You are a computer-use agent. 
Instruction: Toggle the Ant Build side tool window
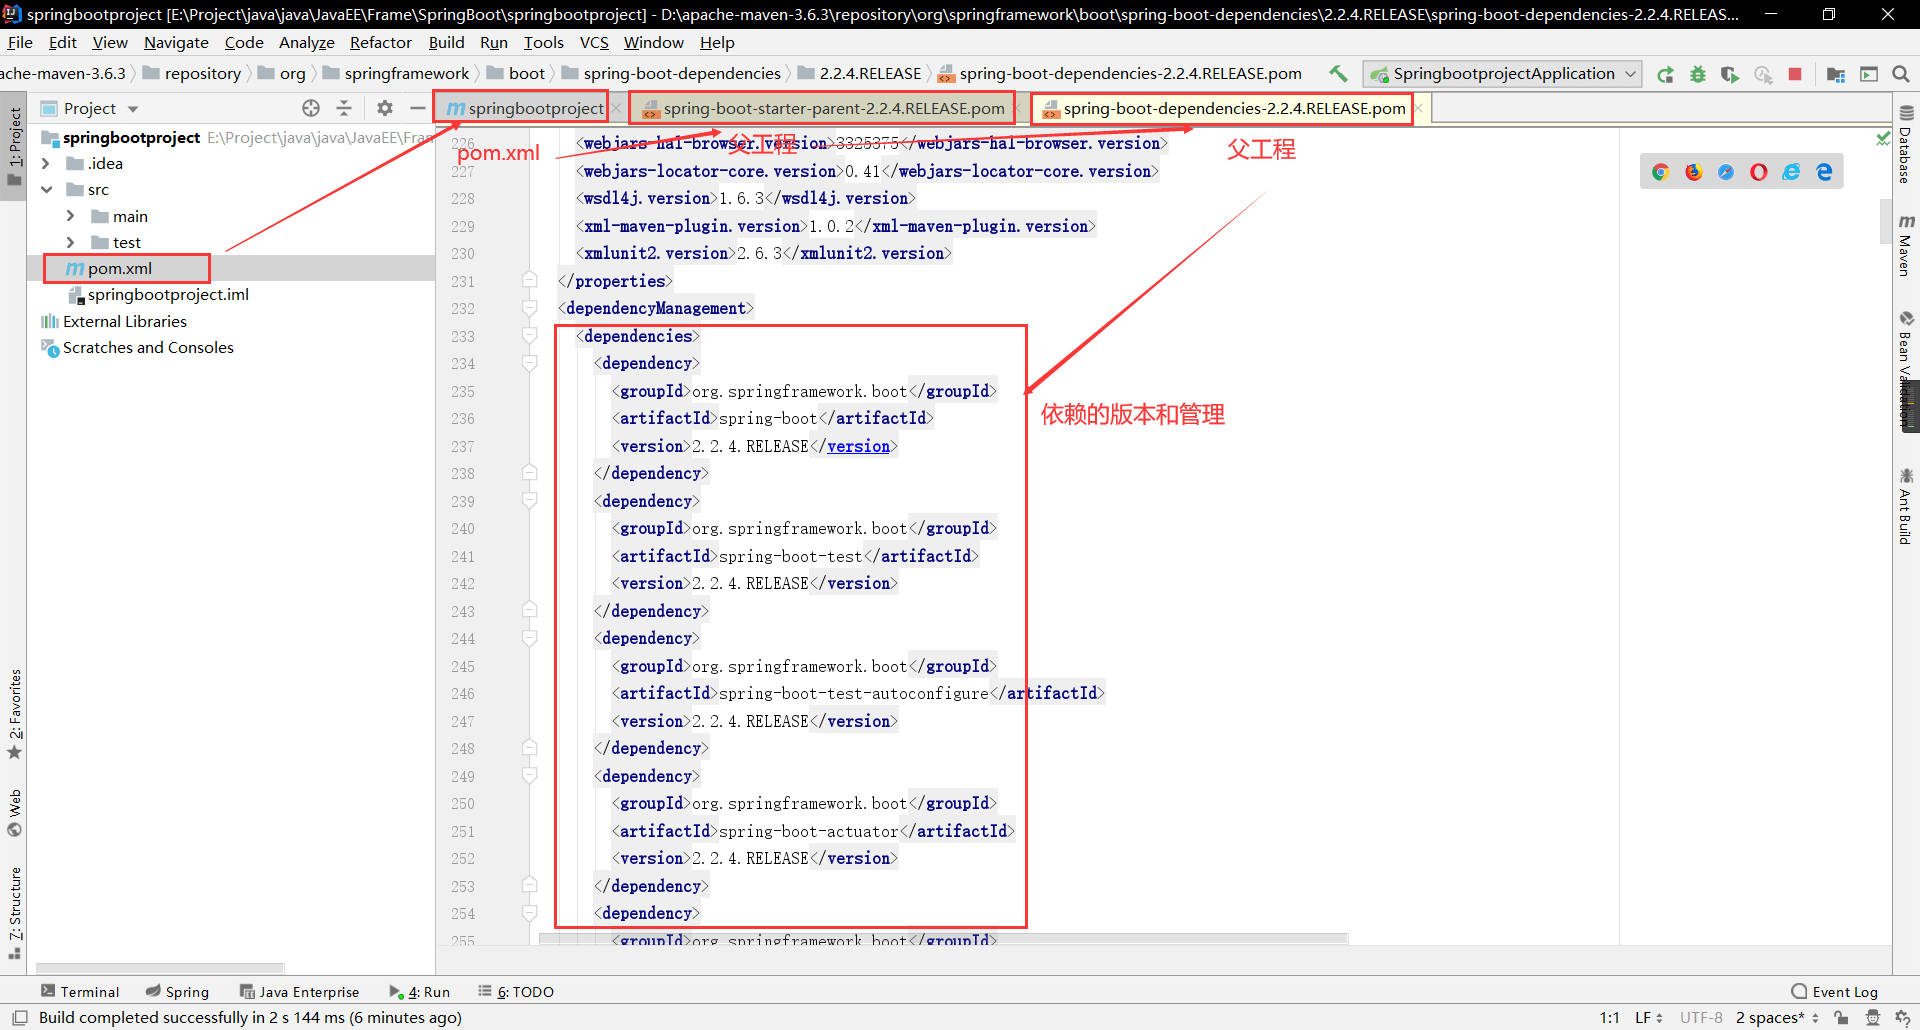[x=1906, y=506]
